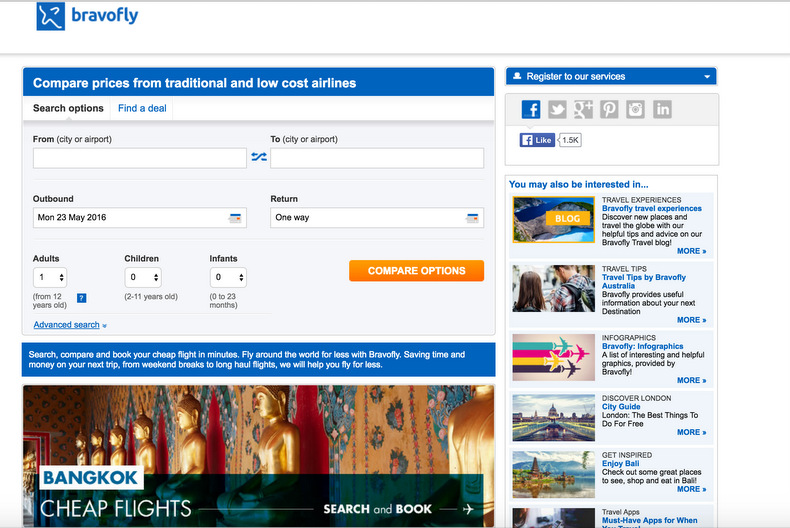Image resolution: width=790 pixels, height=528 pixels.
Task: Click the To city or airport field
Action: coord(377,158)
